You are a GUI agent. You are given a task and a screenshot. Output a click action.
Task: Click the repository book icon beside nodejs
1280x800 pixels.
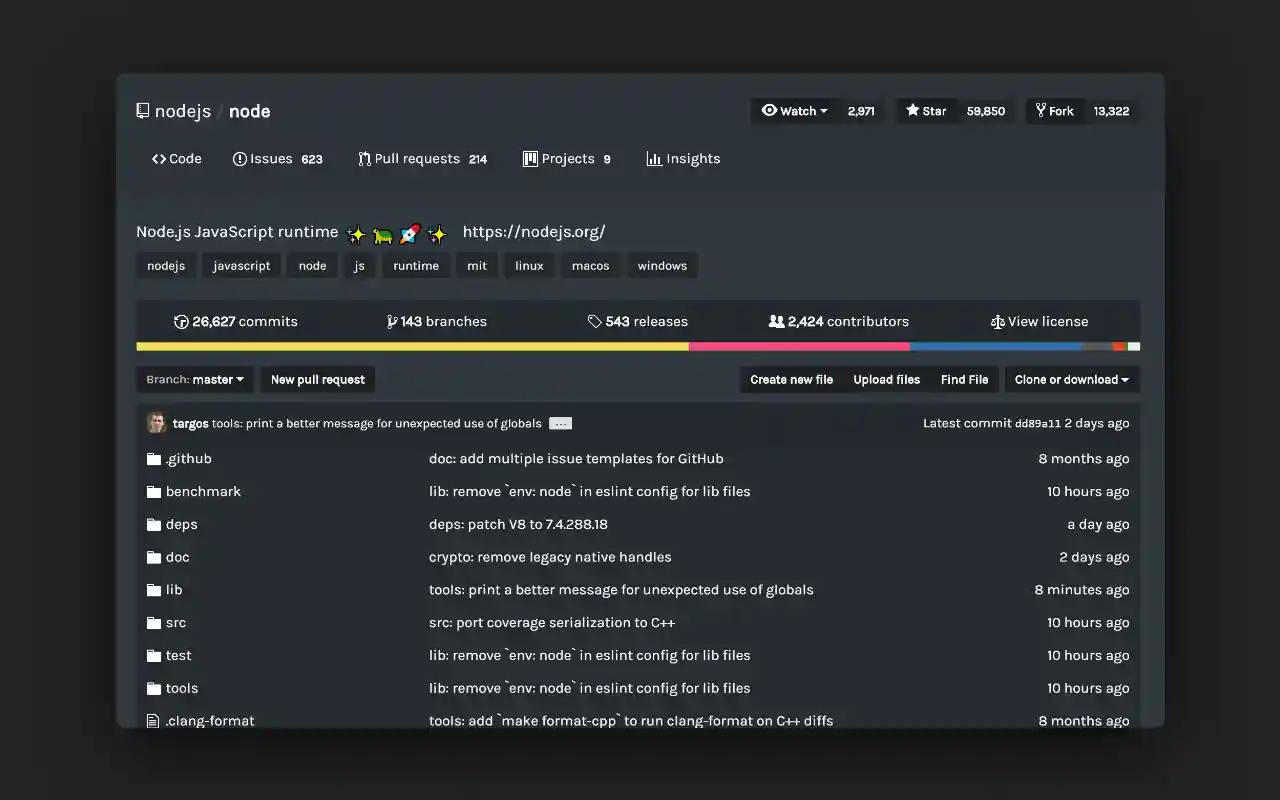[x=143, y=111]
